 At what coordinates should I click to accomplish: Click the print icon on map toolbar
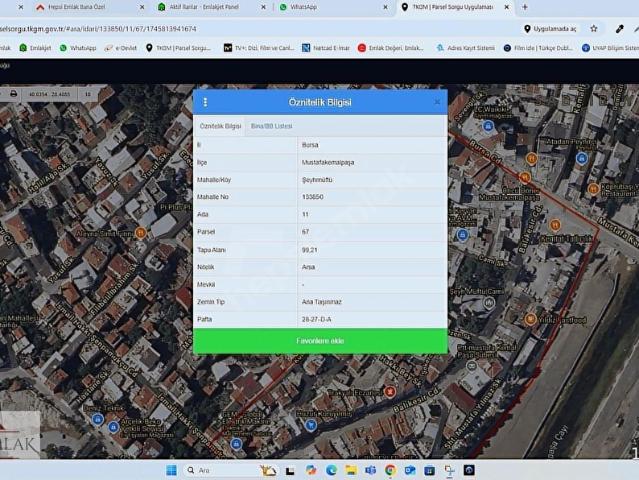(x=13, y=94)
